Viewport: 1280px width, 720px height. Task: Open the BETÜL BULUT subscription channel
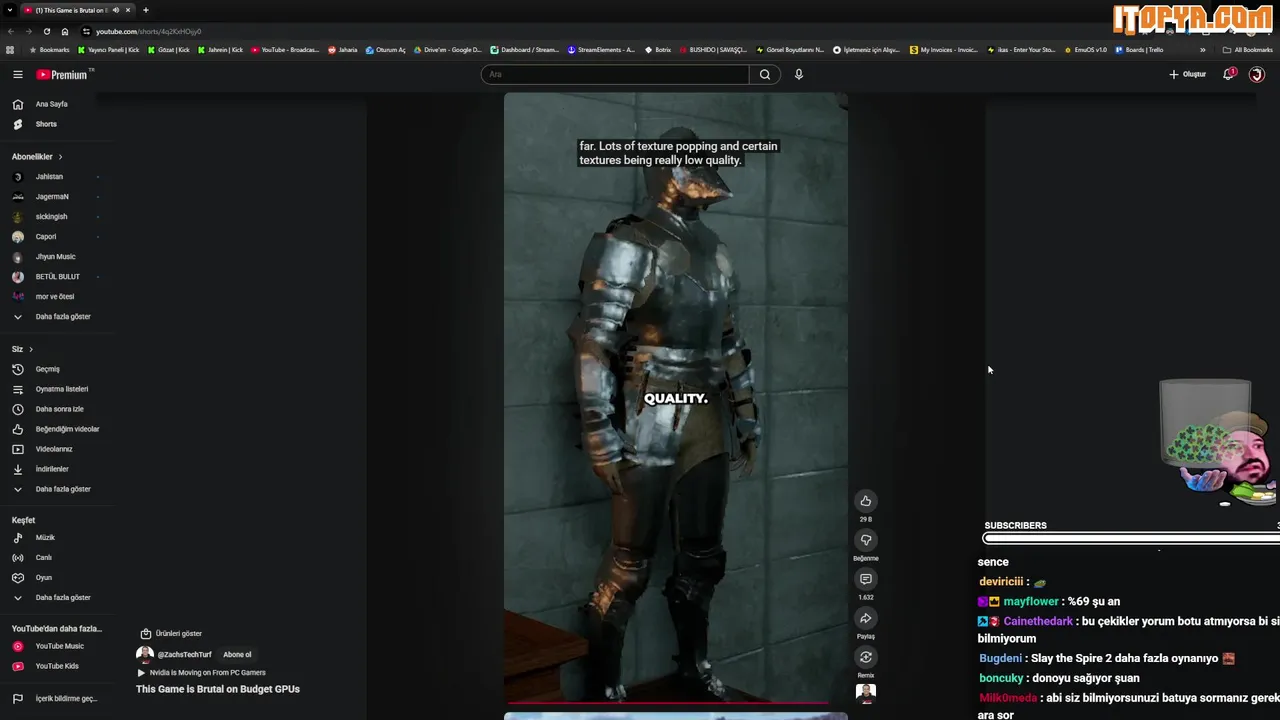pos(56,276)
